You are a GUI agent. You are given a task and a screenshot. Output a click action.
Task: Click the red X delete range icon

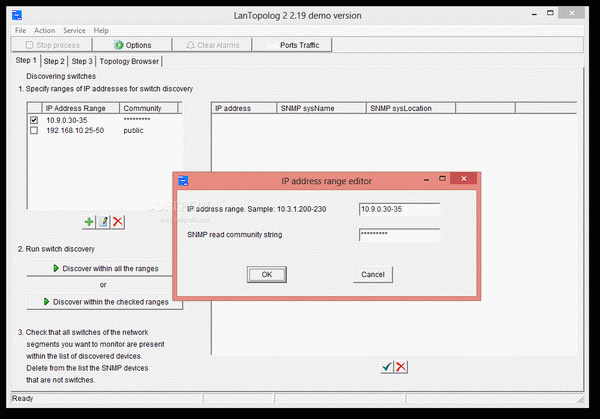(x=118, y=222)
